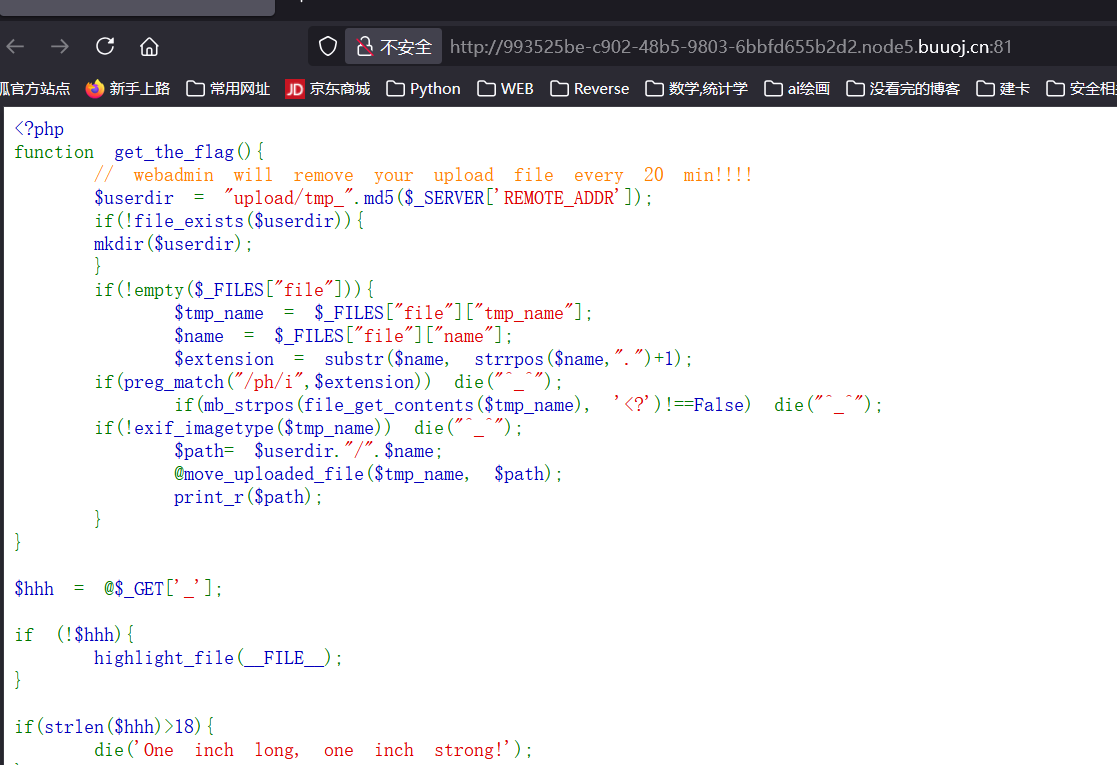Click 'mkdir($userdir);' code line
The image size is (1117, 765).
(x=173, y=244)
